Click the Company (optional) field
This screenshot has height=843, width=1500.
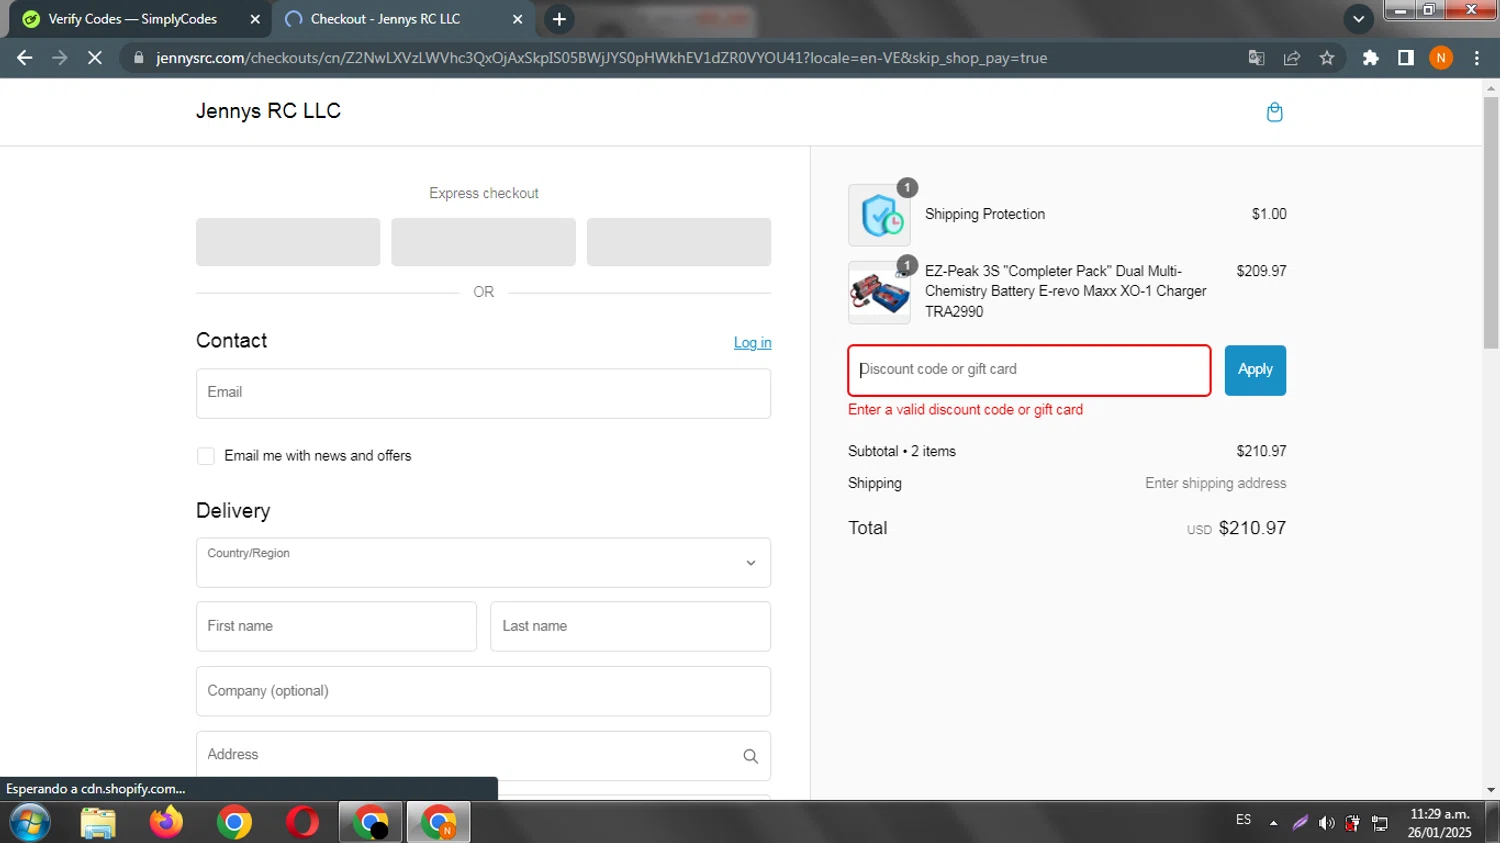point(483,691)
